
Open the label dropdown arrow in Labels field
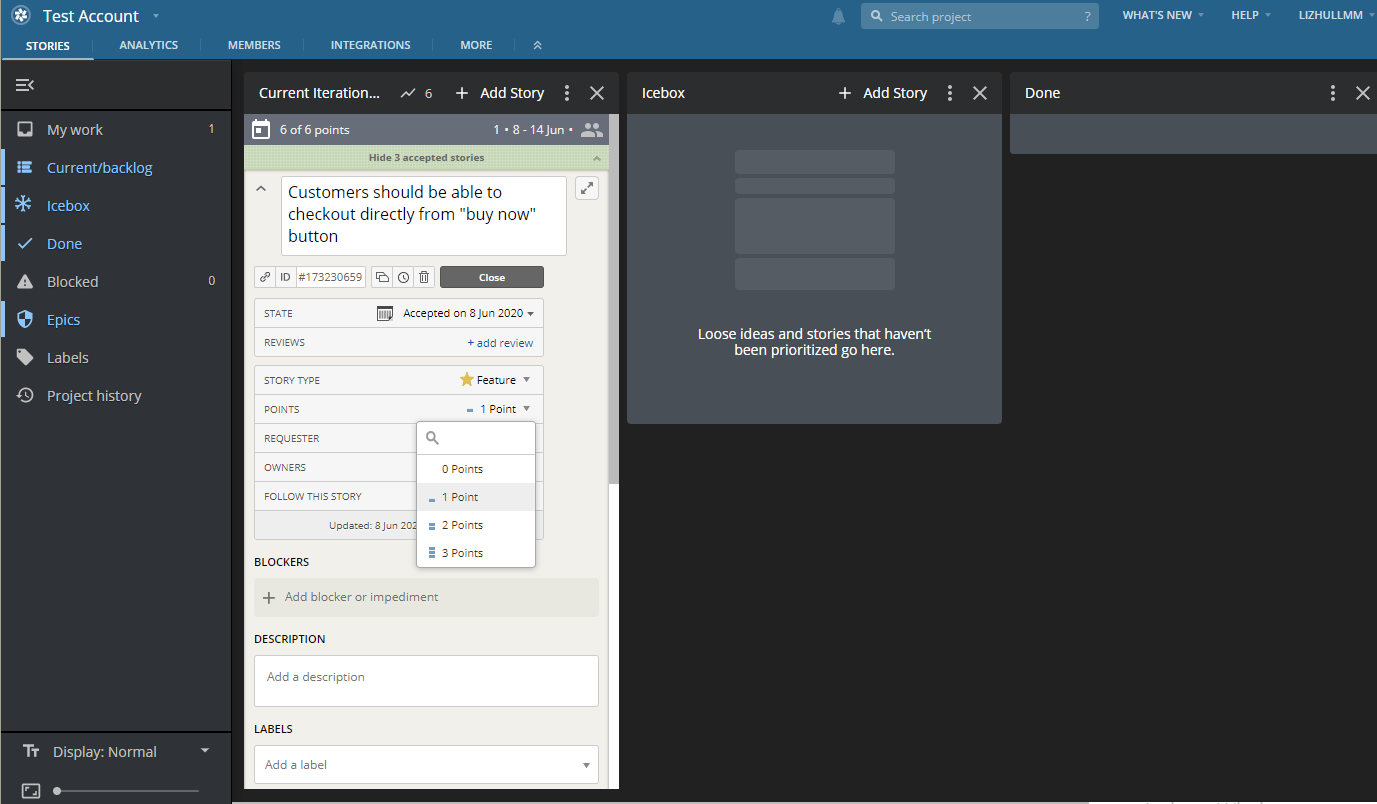pos(586,765)
